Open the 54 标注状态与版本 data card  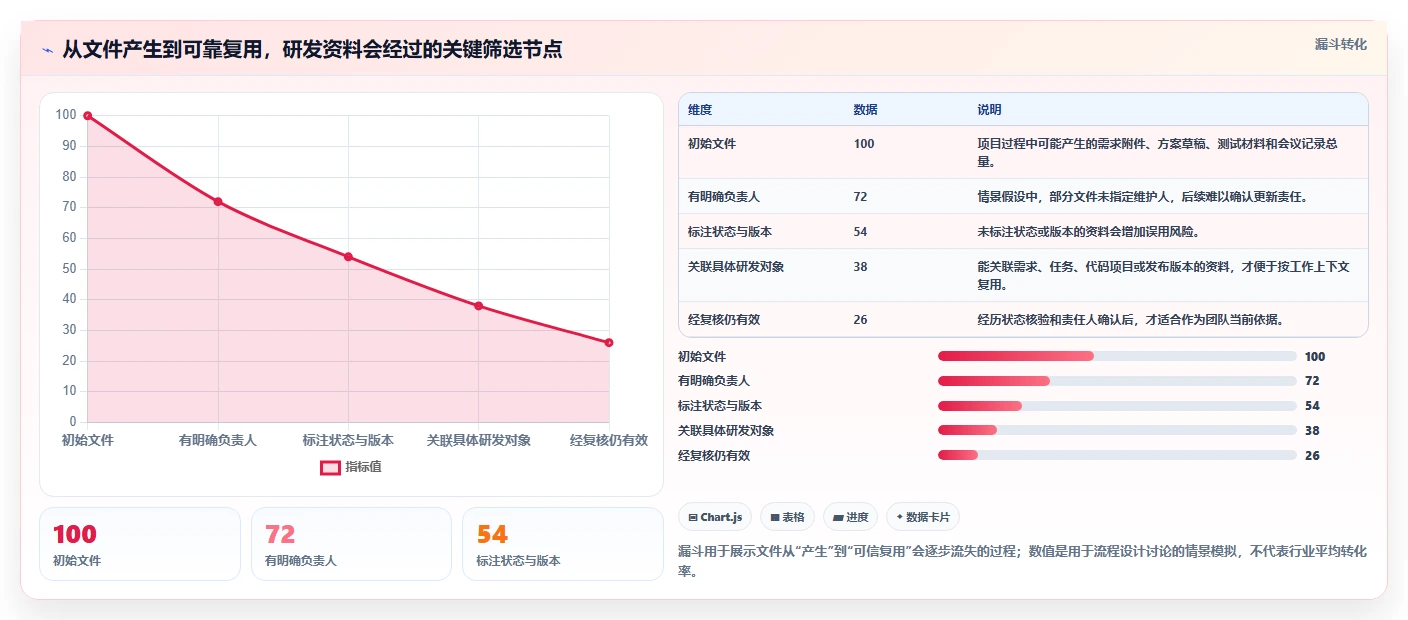[563, 544]
